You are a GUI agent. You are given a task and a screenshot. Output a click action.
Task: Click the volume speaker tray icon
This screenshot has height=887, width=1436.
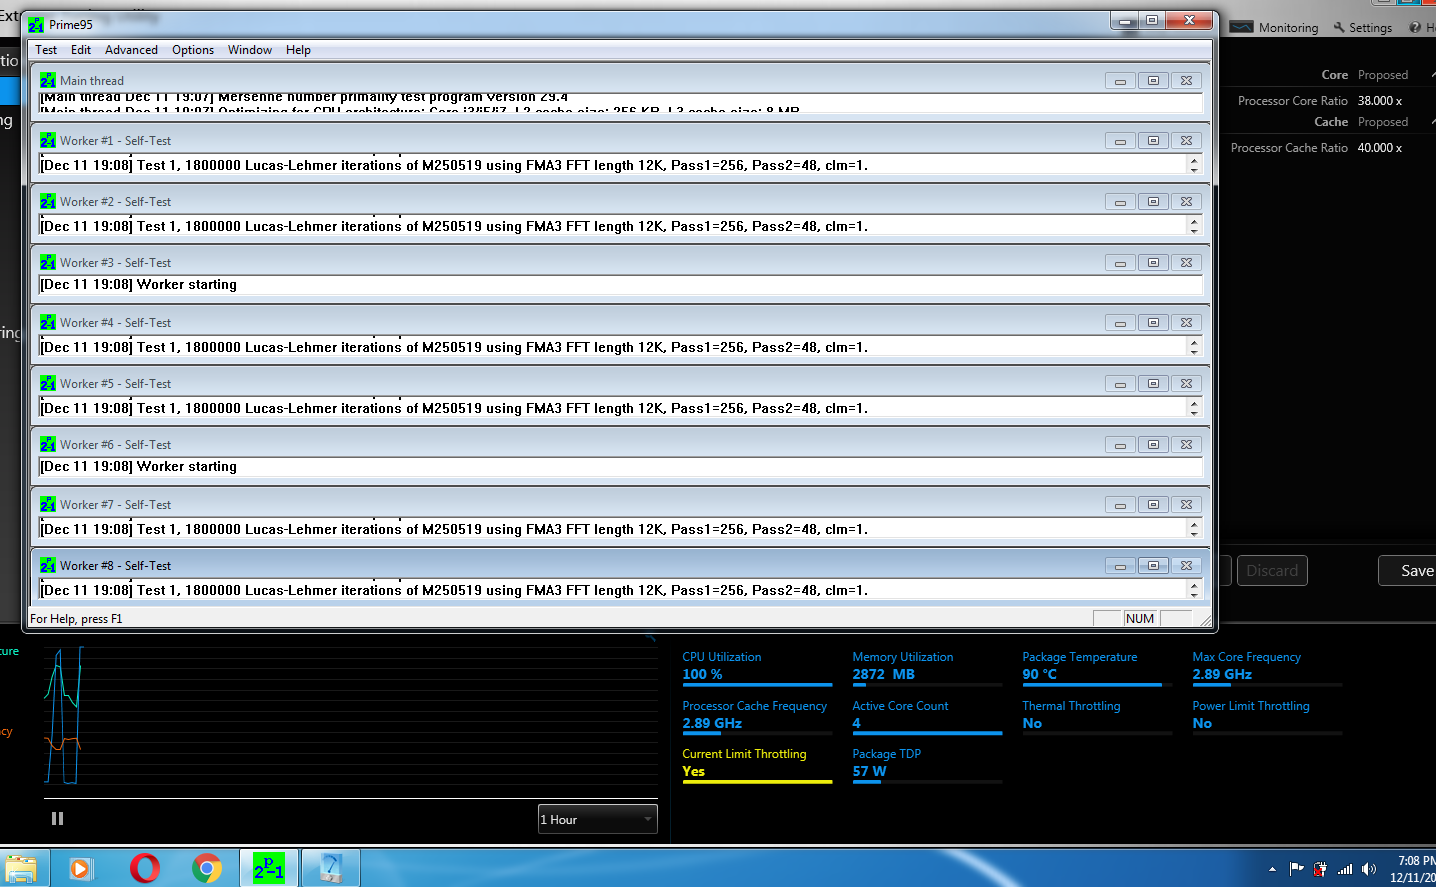1369,869
